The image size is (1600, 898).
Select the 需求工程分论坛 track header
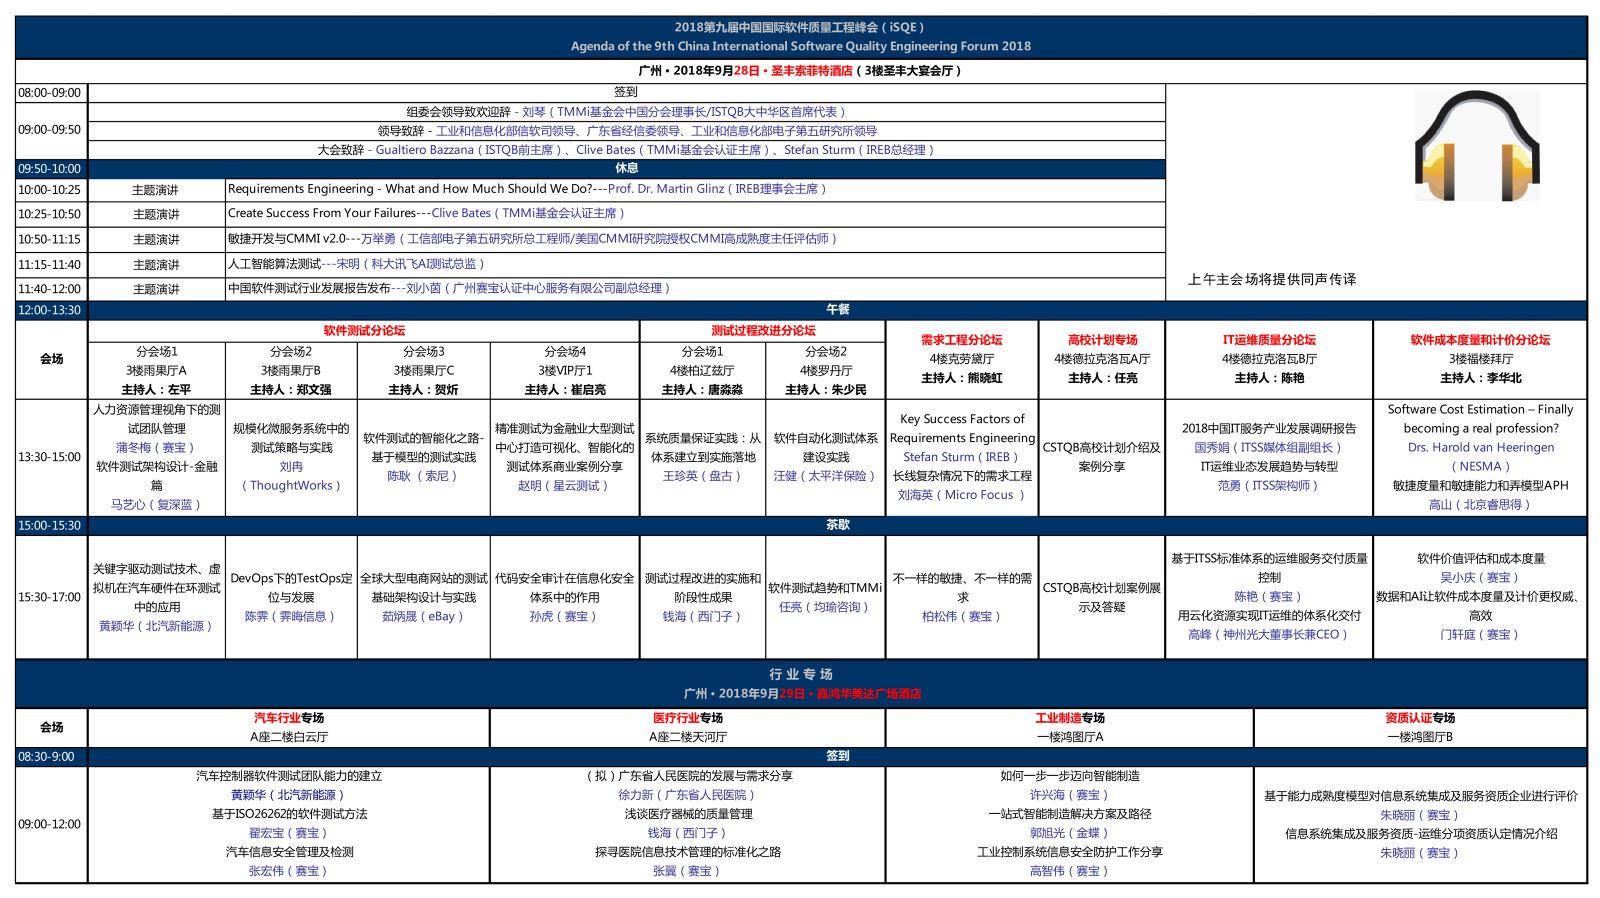coord(962,340)
